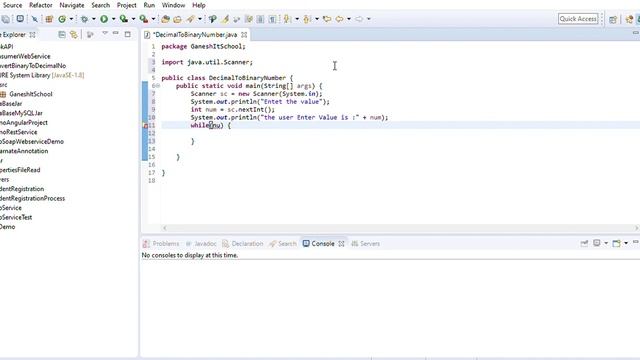Select the DecimalToBinaryNumber.java editor tab
Image resolution: width=640 pixels, height=360 pixels.
point(195,35)
